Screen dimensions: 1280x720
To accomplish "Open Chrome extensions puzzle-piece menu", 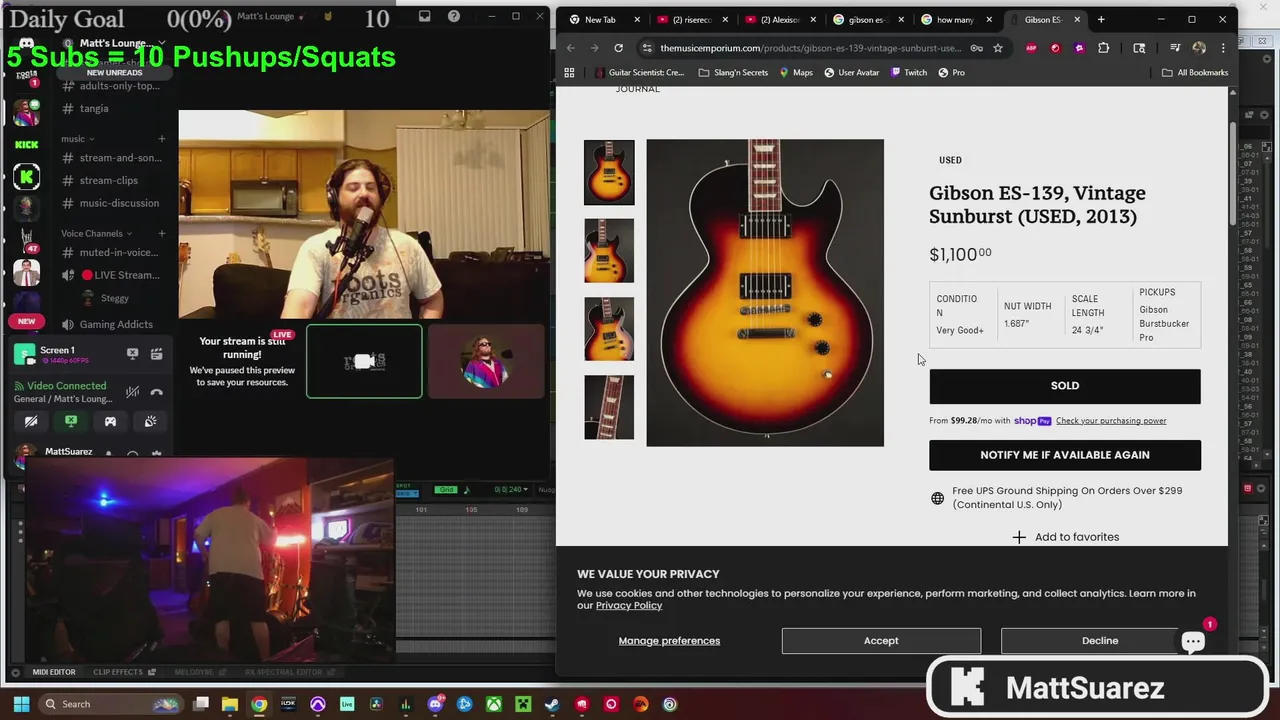I will [x=1103, y=48].
